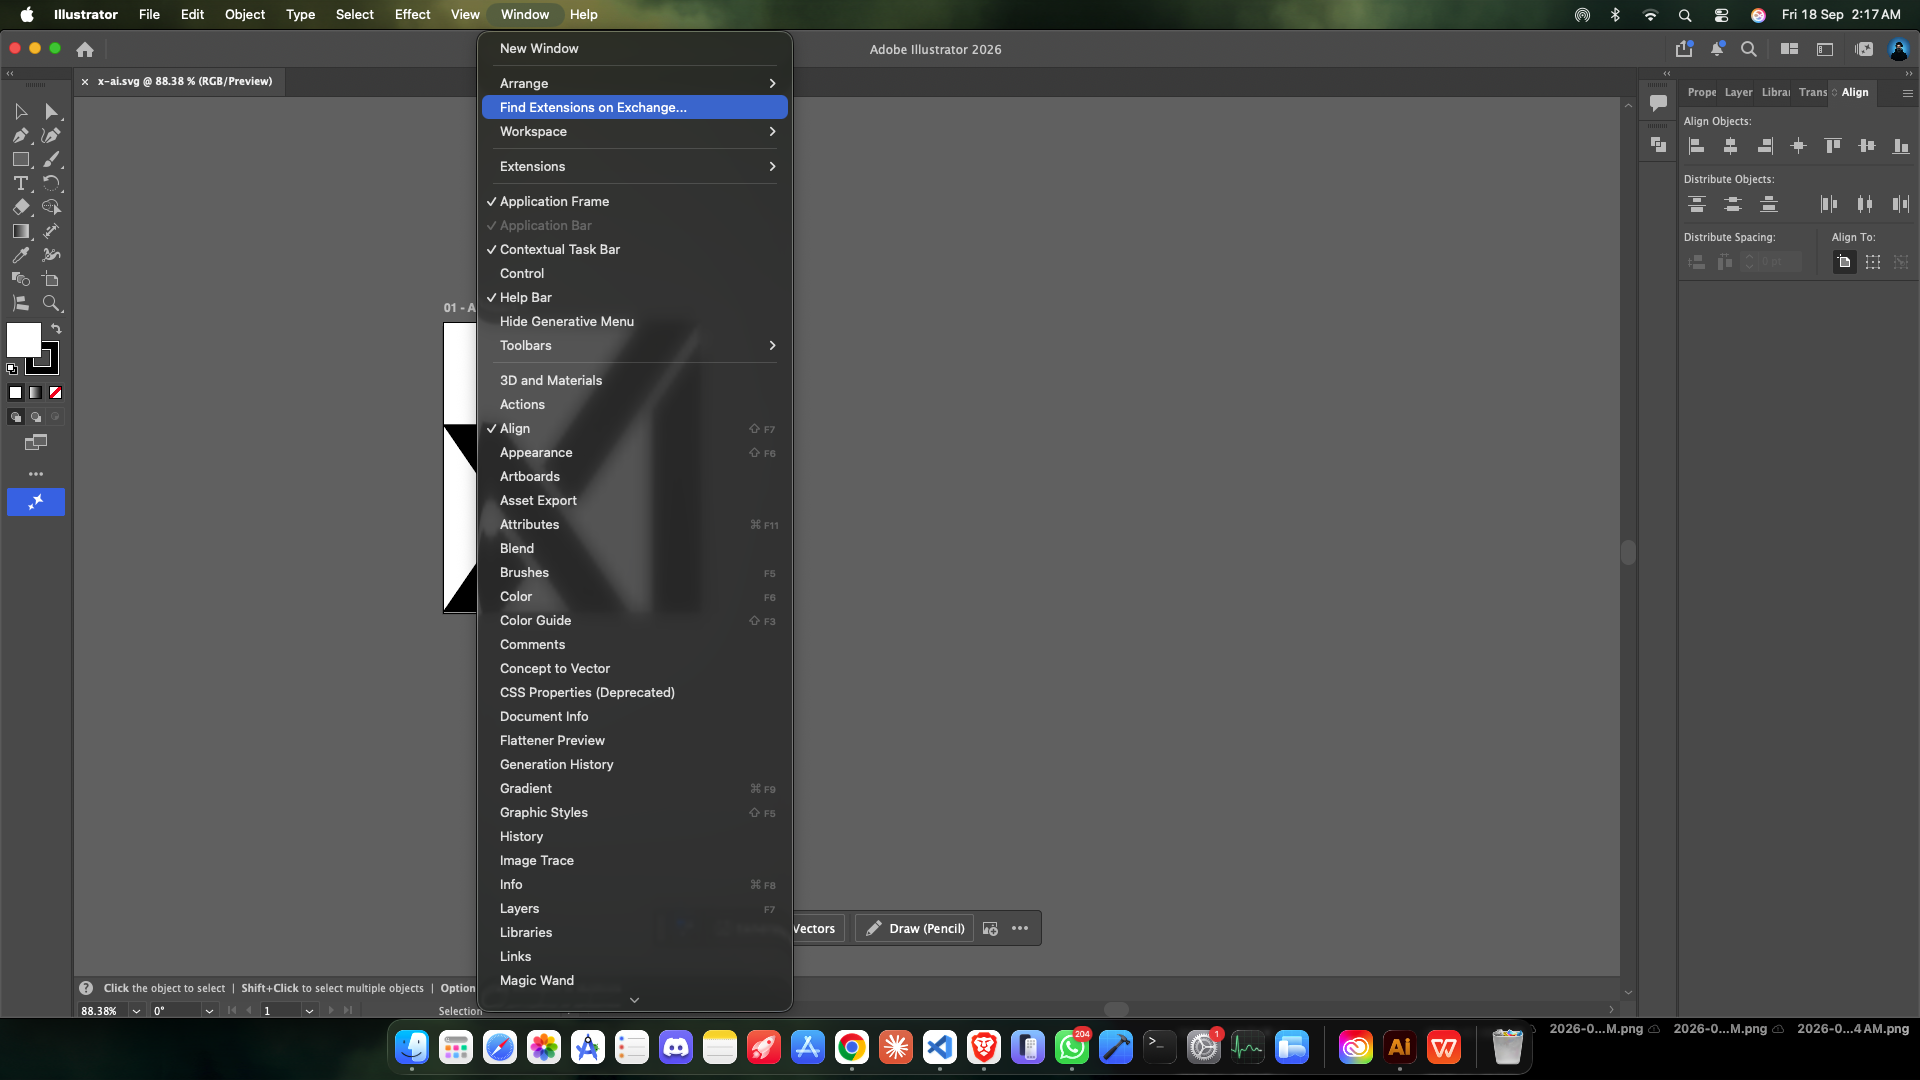Toggle Contextual Task Bar menu item

pos(635,249)
